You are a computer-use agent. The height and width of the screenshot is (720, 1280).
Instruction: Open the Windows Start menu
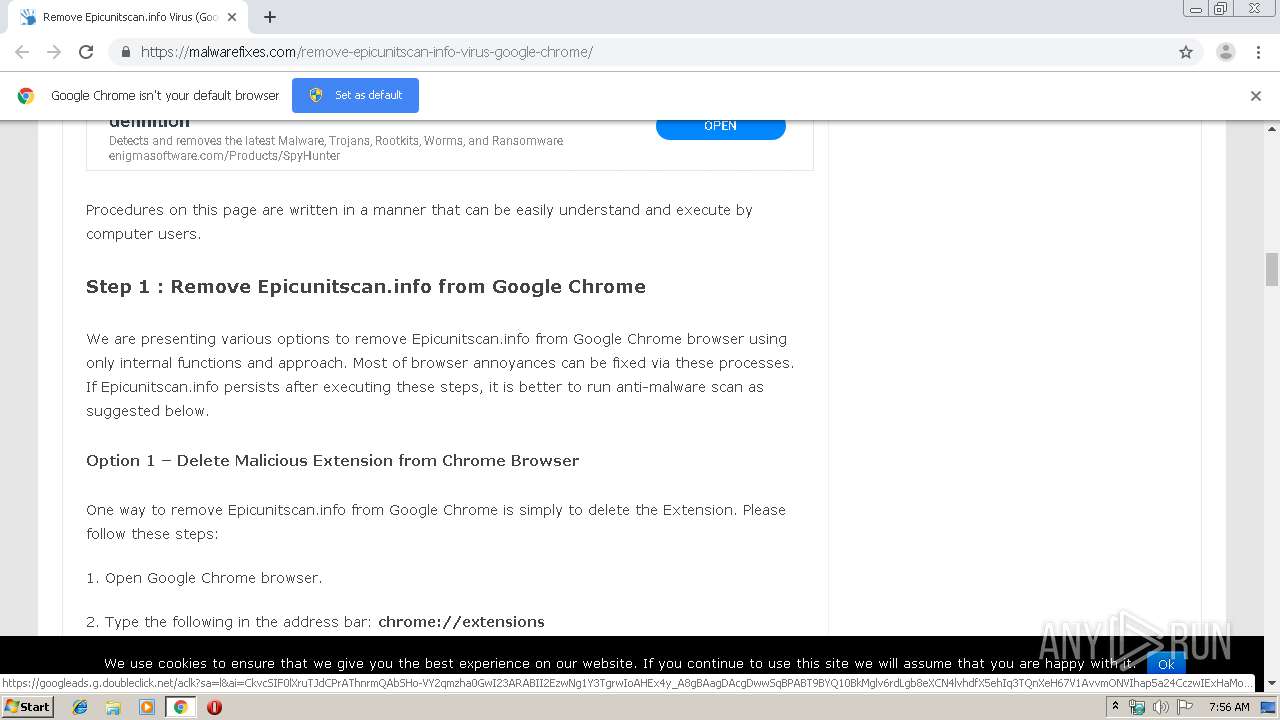(x=27, y=707)
